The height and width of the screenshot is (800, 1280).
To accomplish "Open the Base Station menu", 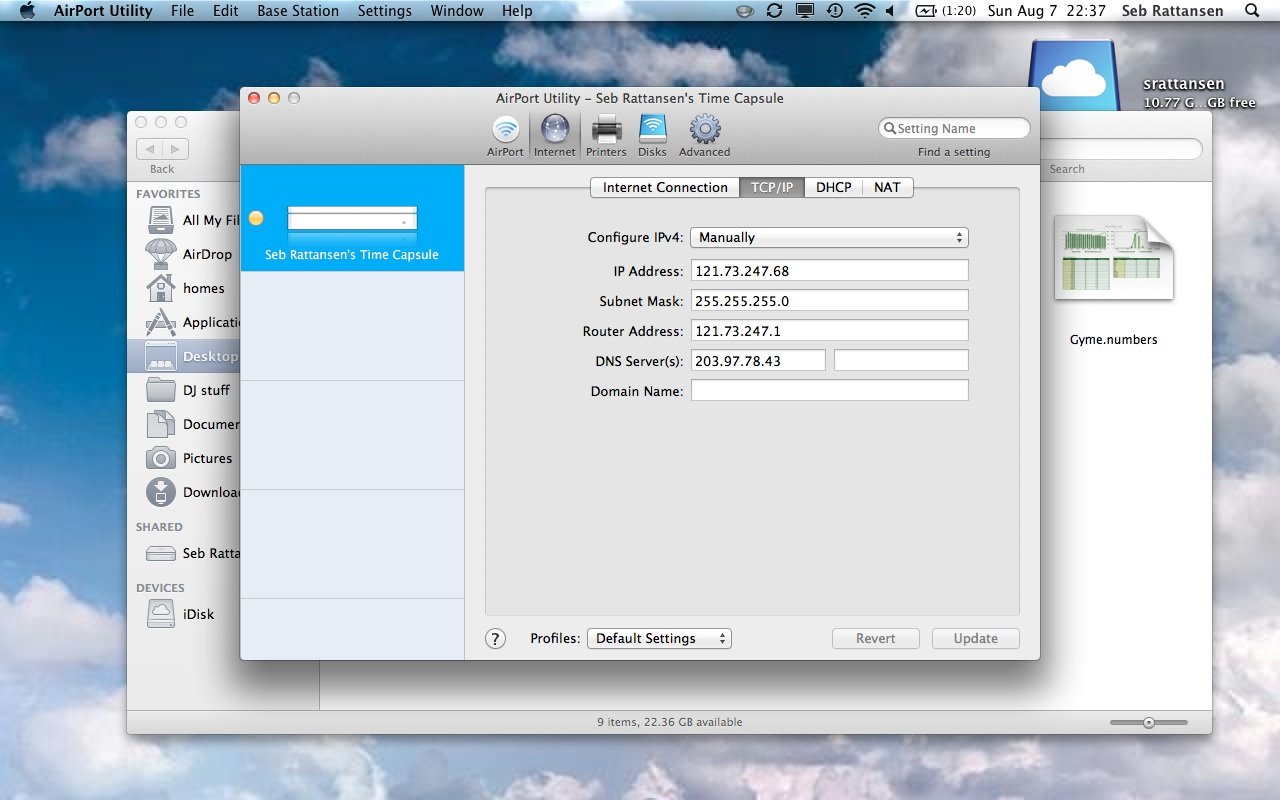I will tap(298, 11).
